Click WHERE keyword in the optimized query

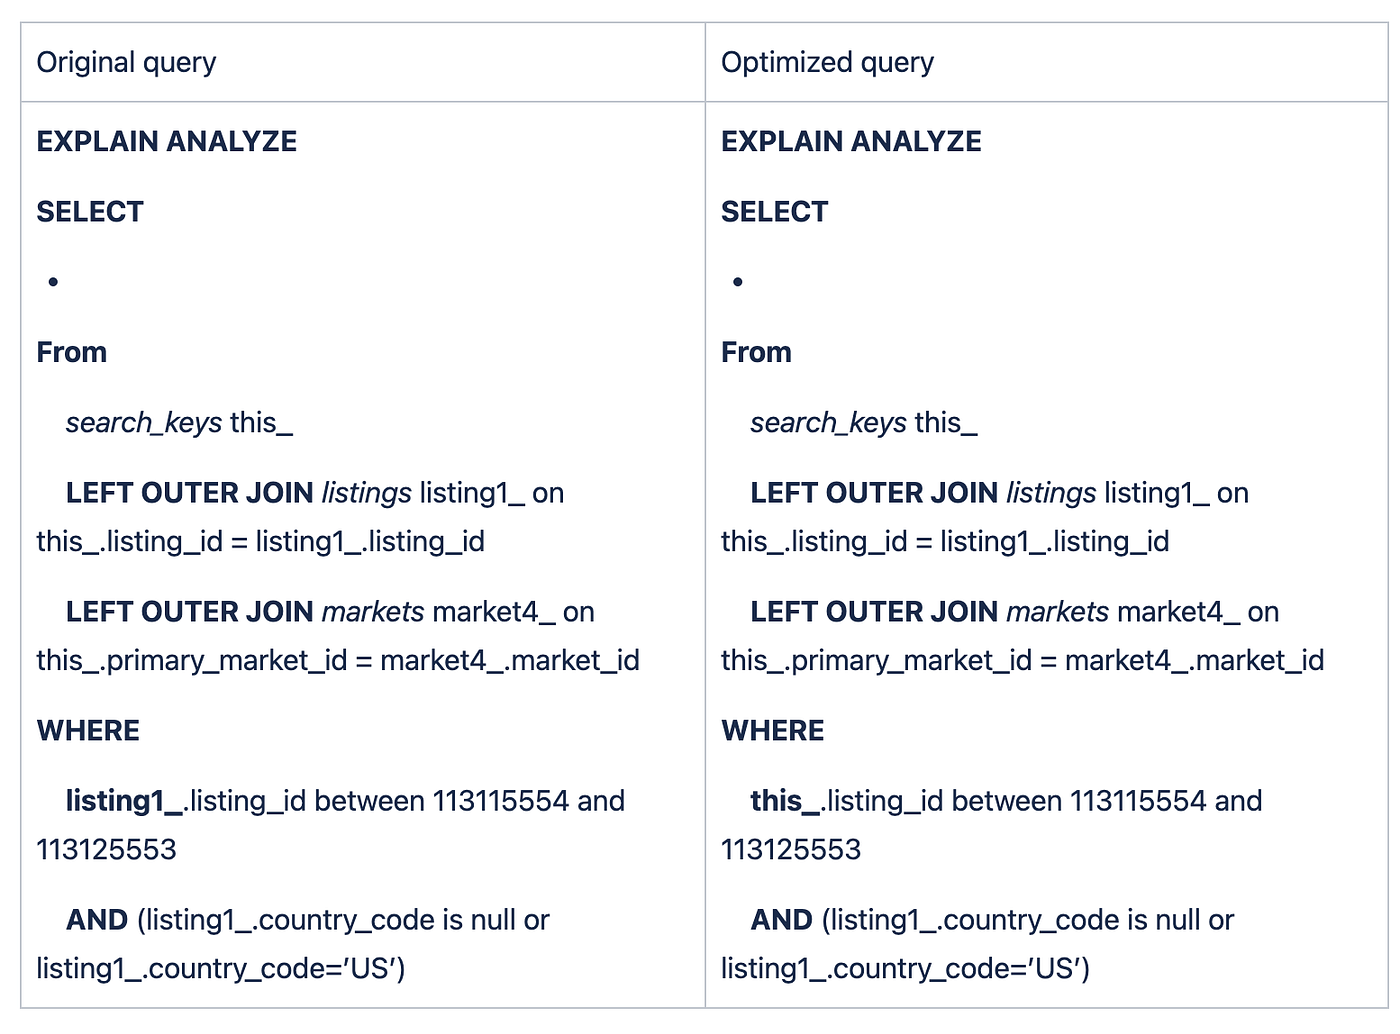point(773,731)
